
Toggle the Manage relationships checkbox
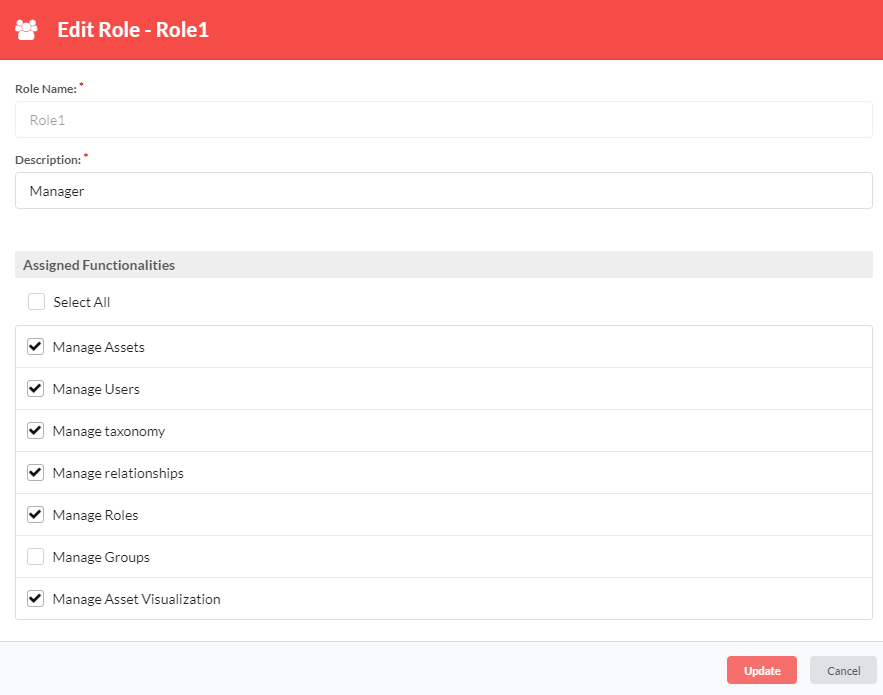pos(35,473)
